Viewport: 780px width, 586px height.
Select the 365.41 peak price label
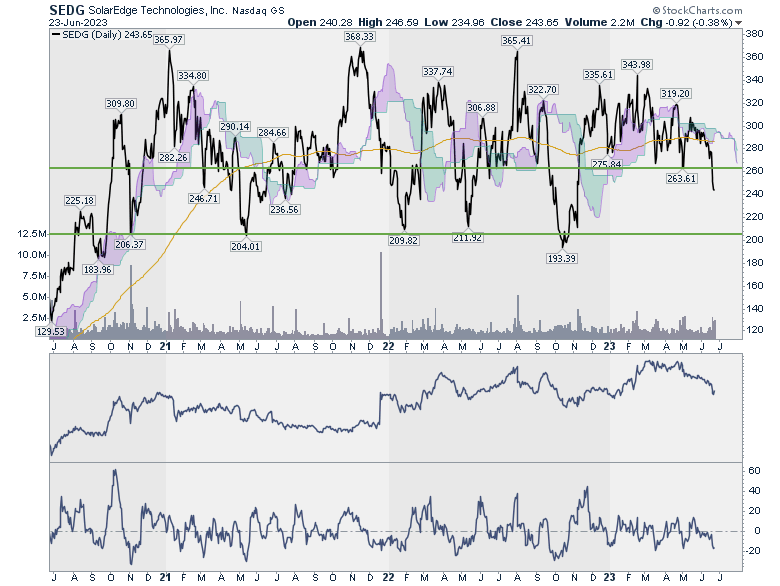click(516, 40)
